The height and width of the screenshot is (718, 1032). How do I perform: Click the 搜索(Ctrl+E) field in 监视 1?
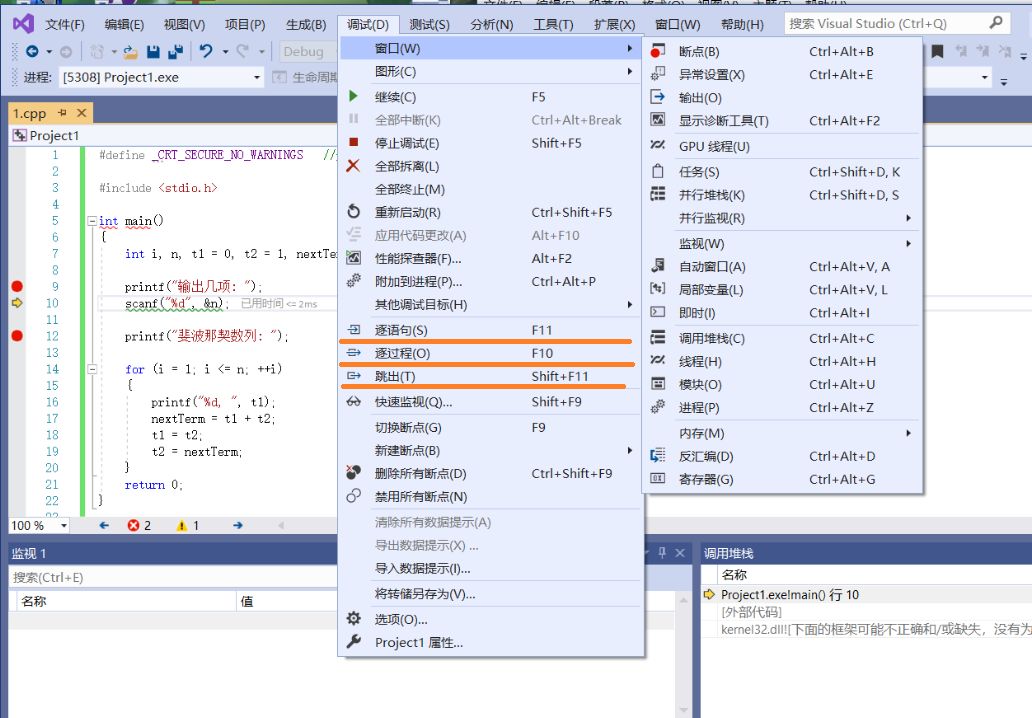point(150,578)
